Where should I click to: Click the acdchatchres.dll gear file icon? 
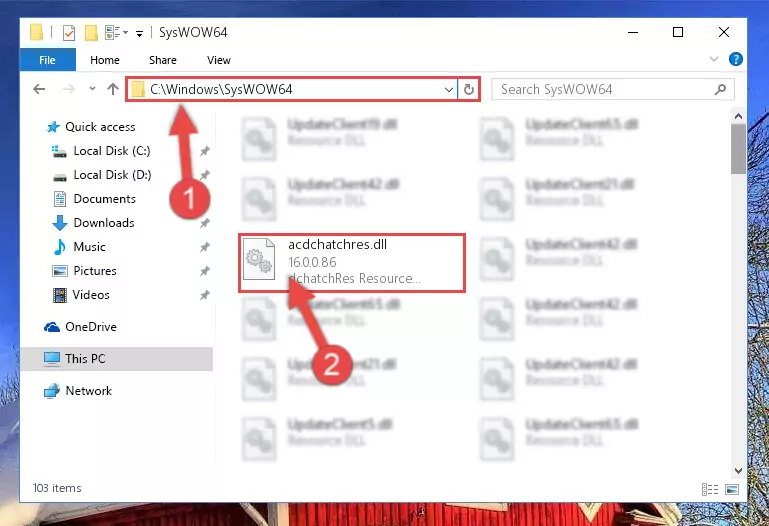click(259, 259)
